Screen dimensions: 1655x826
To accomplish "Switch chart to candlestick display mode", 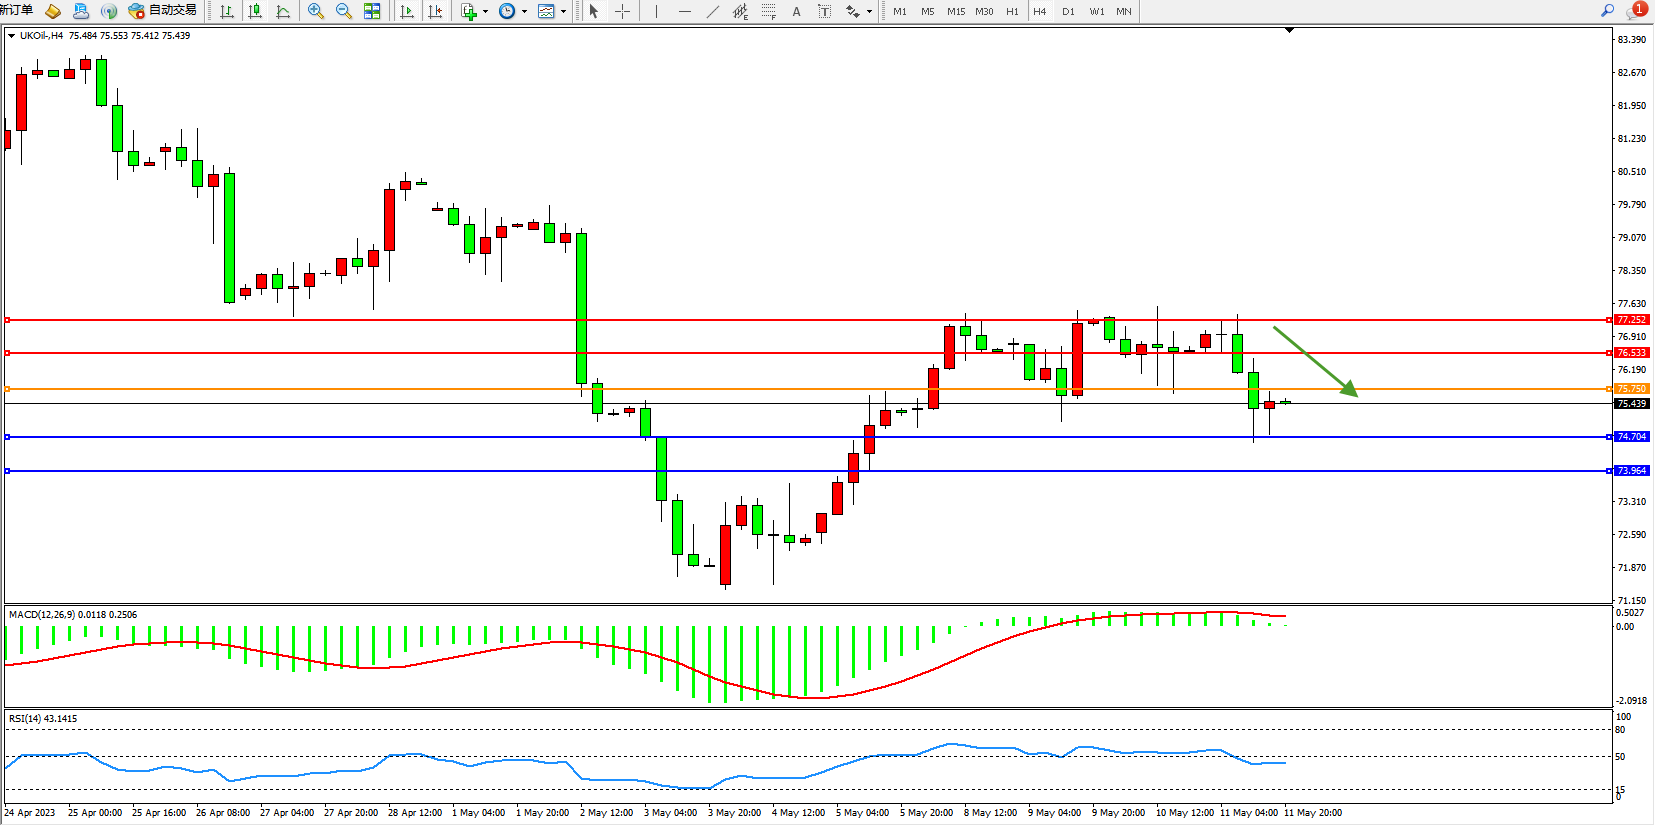I will pyautogui.click(x=255, y=11).
